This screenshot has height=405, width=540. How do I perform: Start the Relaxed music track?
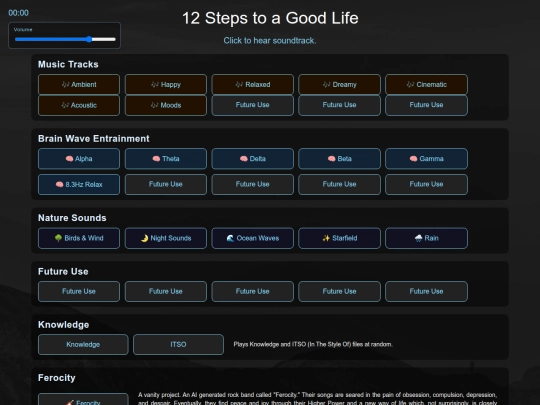click(x=252, y=84)
